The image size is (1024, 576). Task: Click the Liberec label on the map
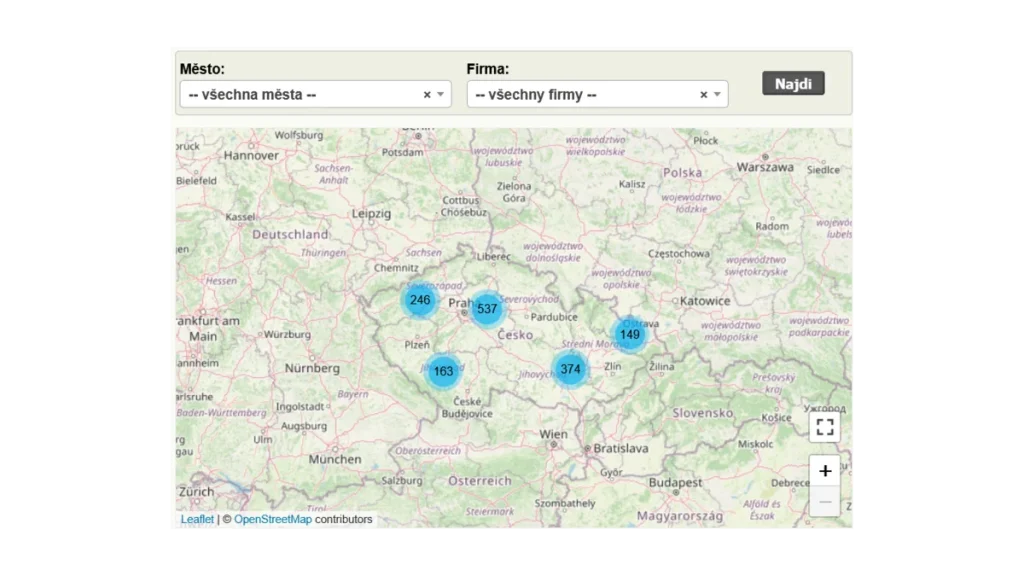click(493, 257)
